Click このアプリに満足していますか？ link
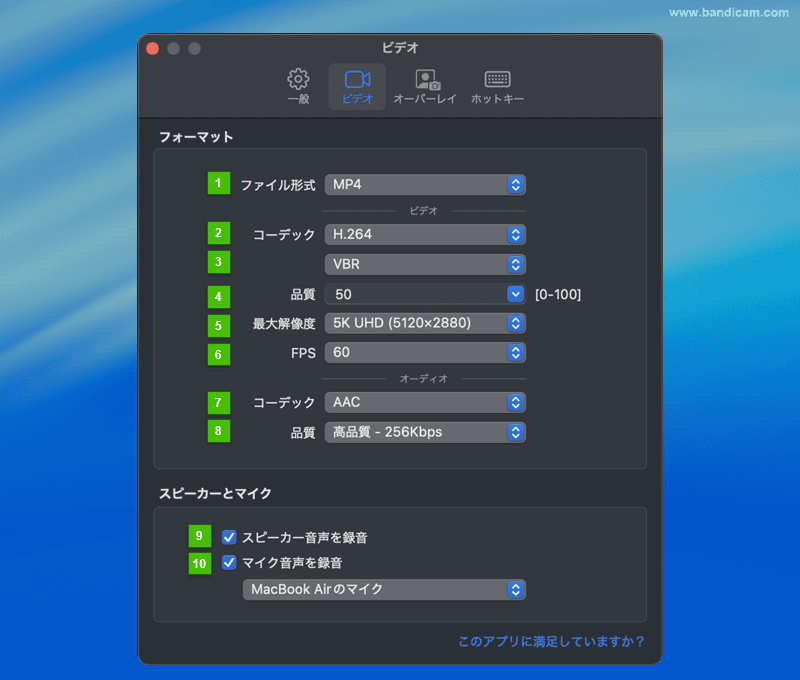Viewport: 800px width, 680px height. point(551,641)
